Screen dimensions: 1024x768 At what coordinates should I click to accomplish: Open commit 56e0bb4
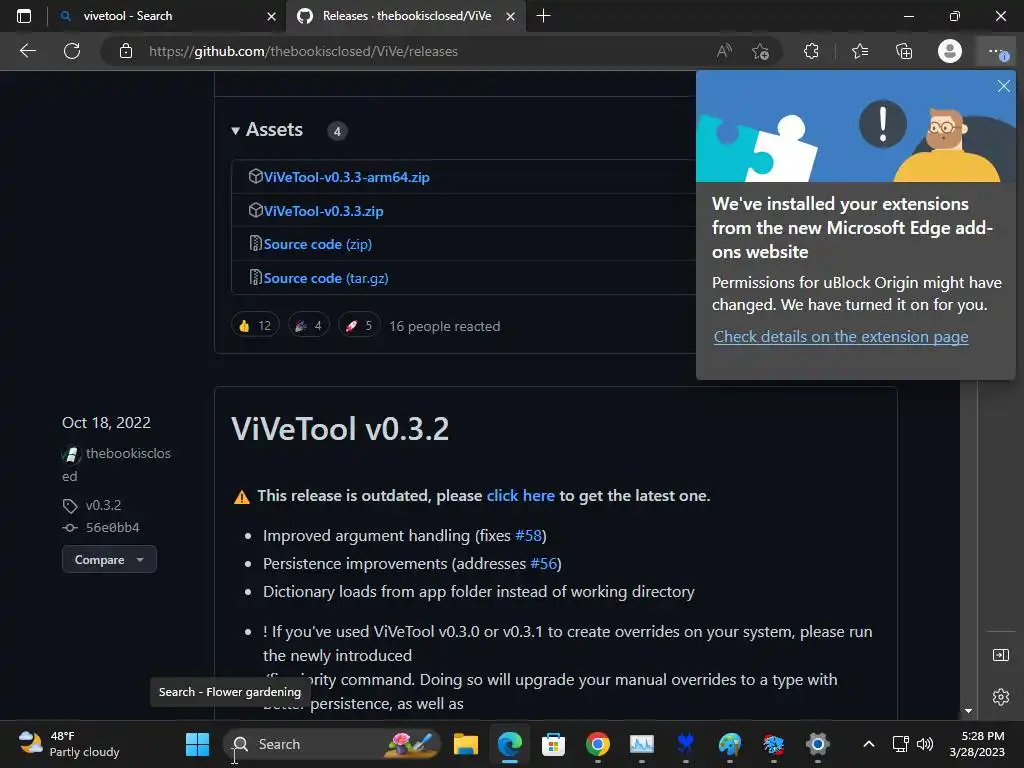click(x=112, y=527)
